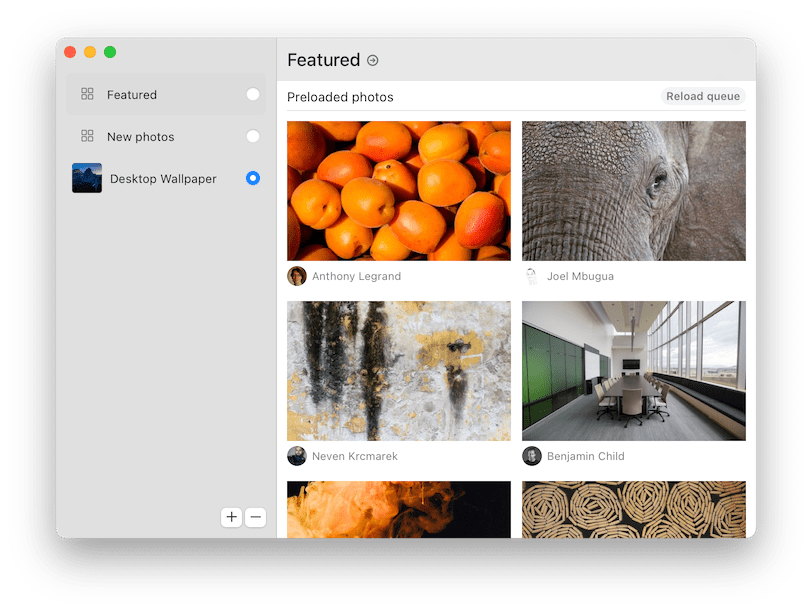Viewport: 812px width, 612px height.
Task: Click the grid icon beside New photos
Action: [87, 136]
